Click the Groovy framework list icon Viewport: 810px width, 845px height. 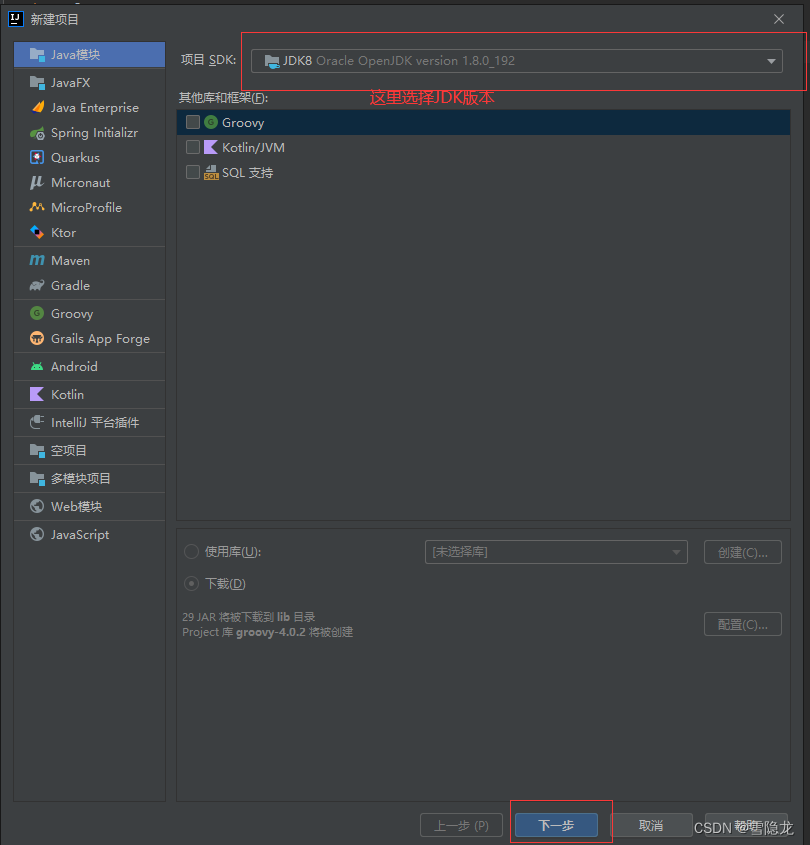coord(211,122)
